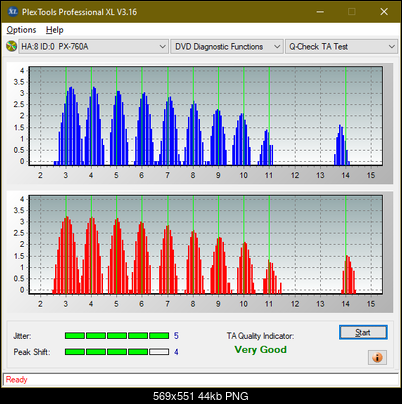
Task: Click the Ready status bar text
Action: click(16, 380)
